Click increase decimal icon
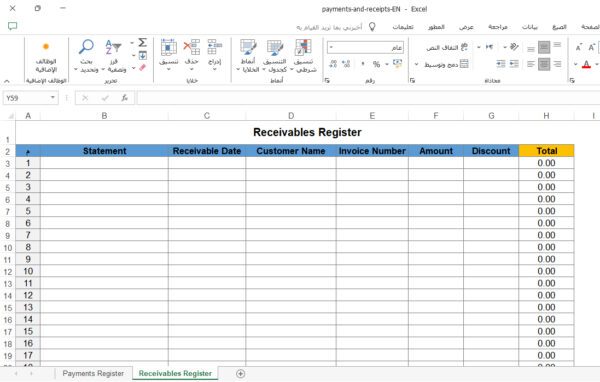The width and height of the screenshot is (600, 382). click(x=346, y=64)
